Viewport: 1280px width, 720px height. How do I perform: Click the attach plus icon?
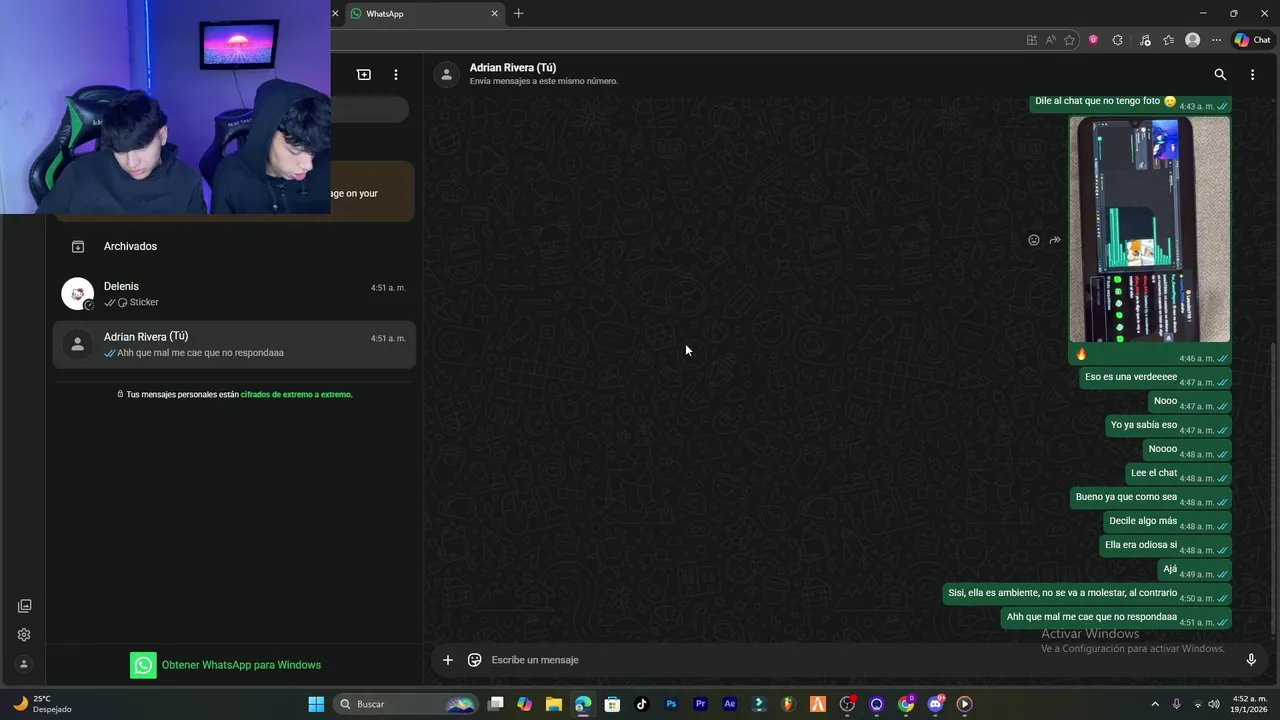448,660
